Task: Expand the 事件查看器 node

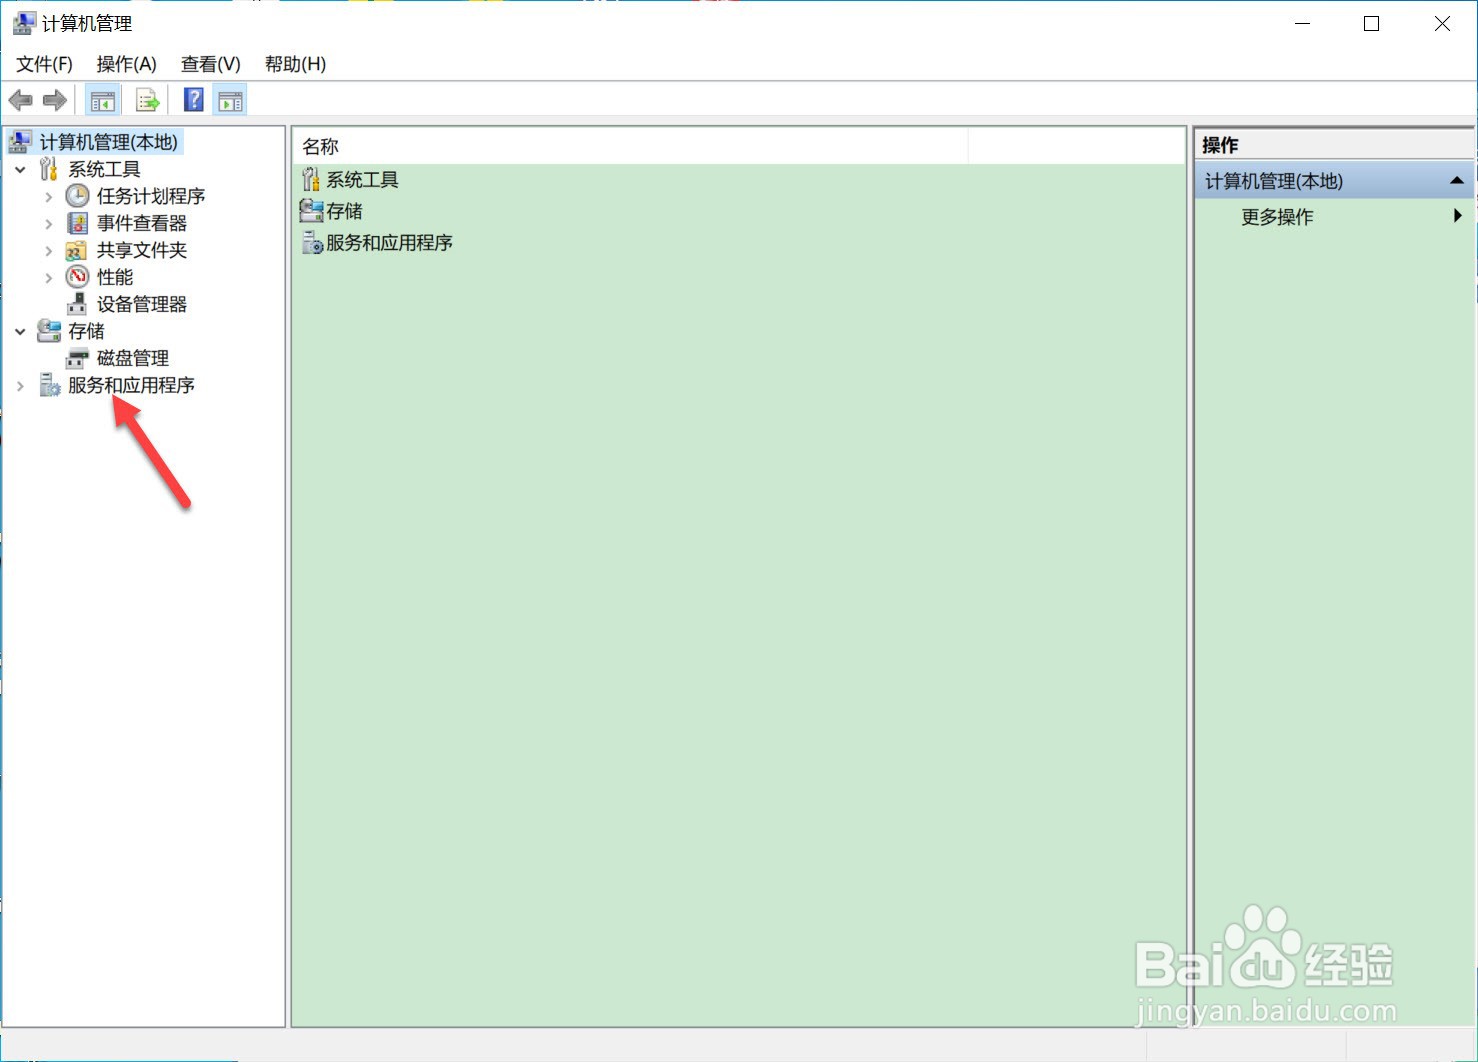Action: (48, 224)
